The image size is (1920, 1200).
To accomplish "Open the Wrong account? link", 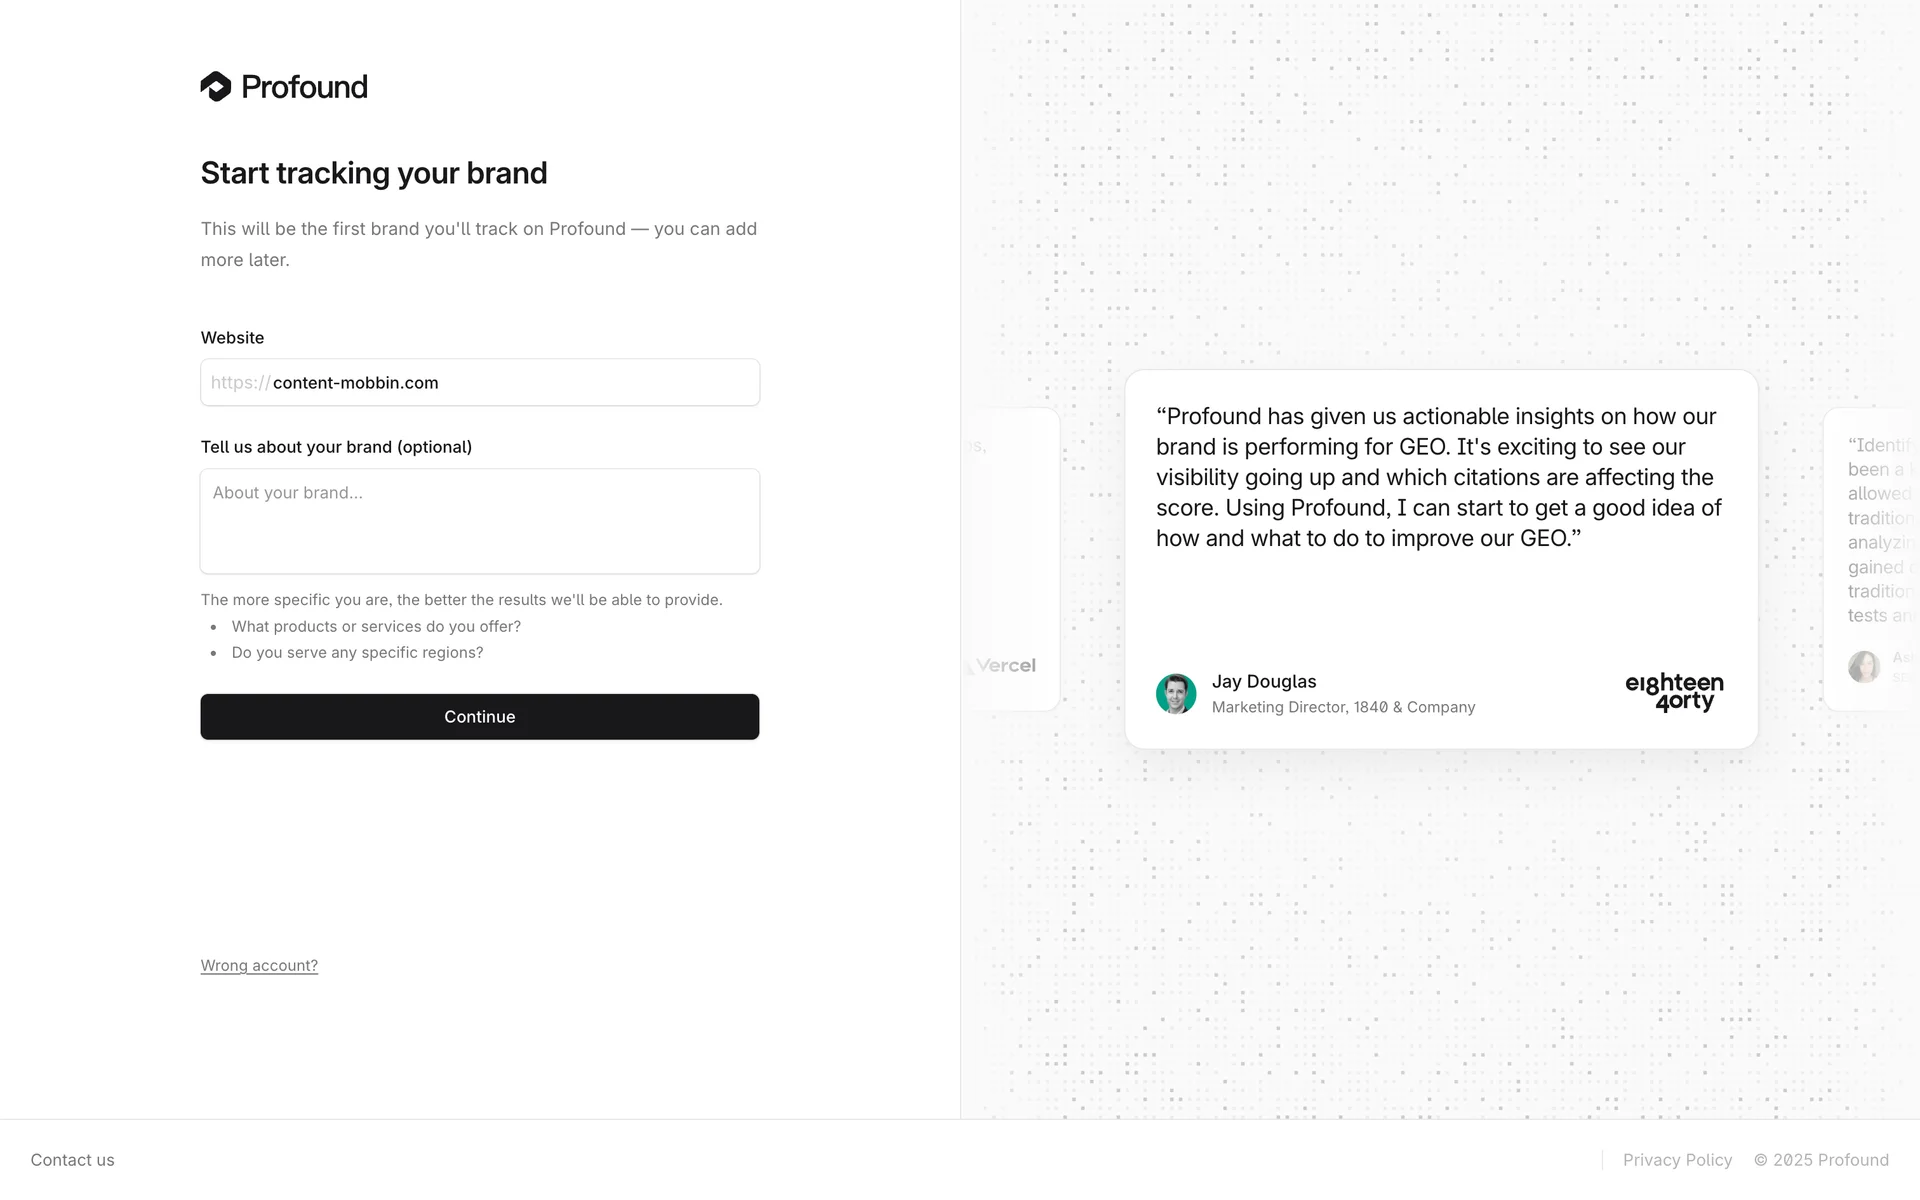I will [x=259, y=966].
